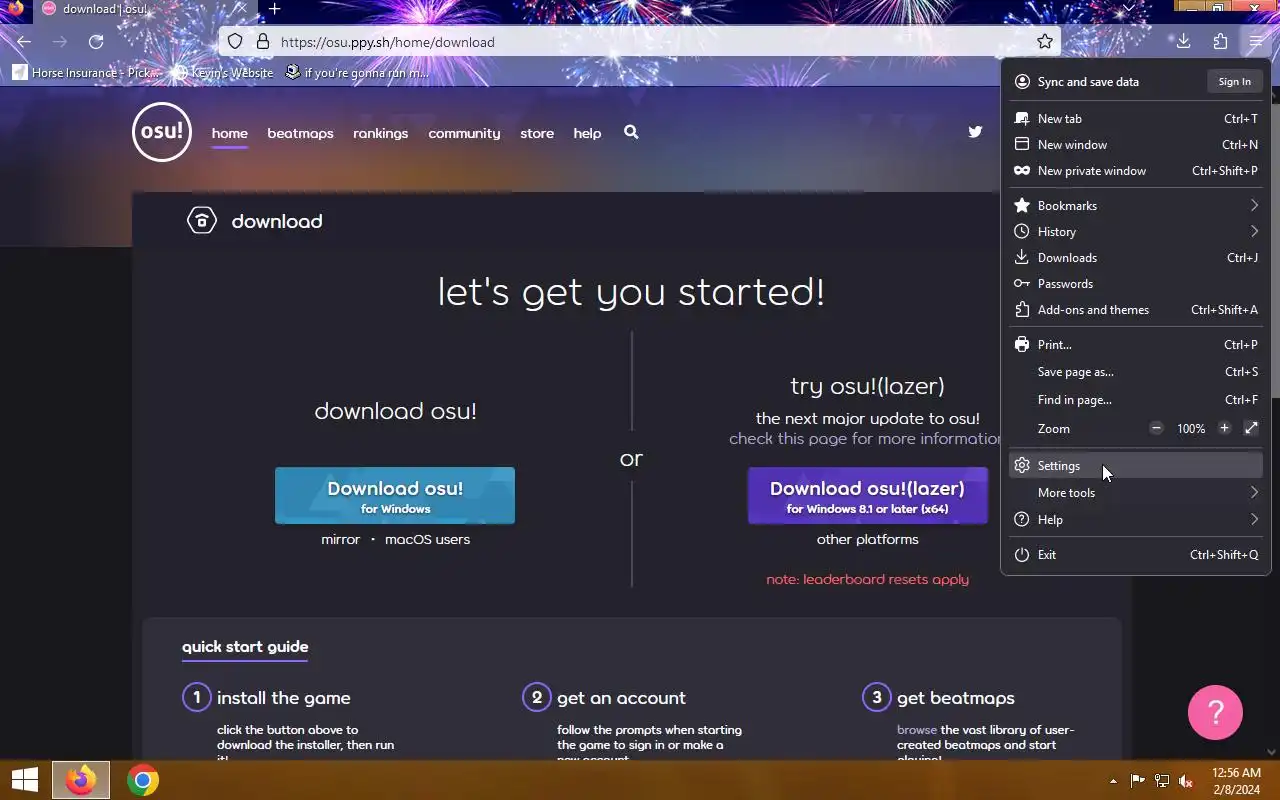Expand the More tools submenu
This screenshot has height=800, width=1280.
1136,492
